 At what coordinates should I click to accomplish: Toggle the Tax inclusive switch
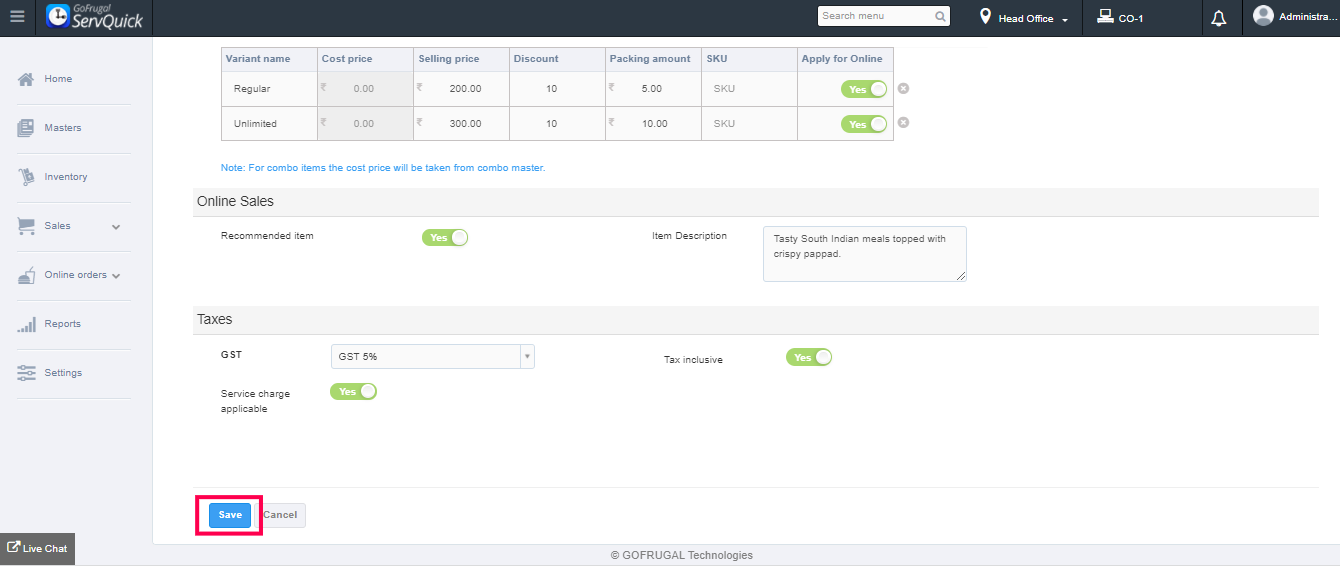coord(809,357)
